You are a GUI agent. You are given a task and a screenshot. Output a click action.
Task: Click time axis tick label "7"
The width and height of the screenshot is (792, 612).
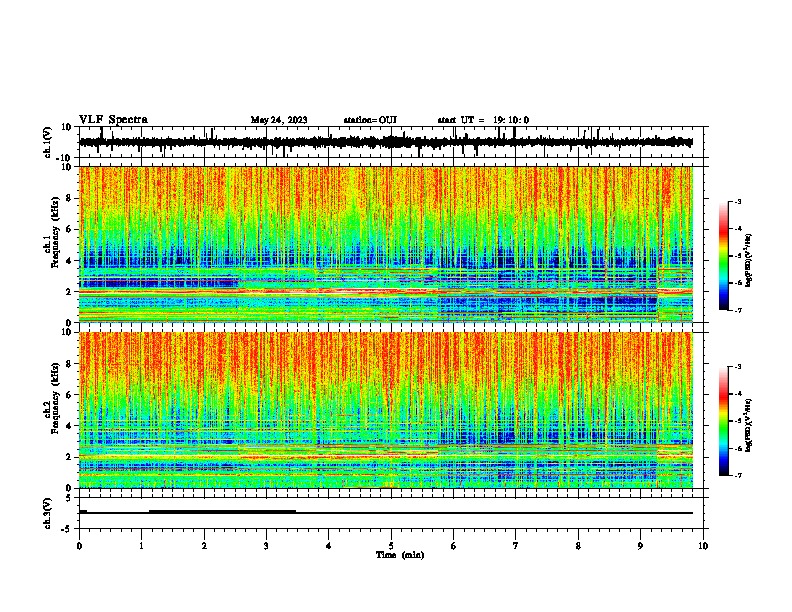516,546
